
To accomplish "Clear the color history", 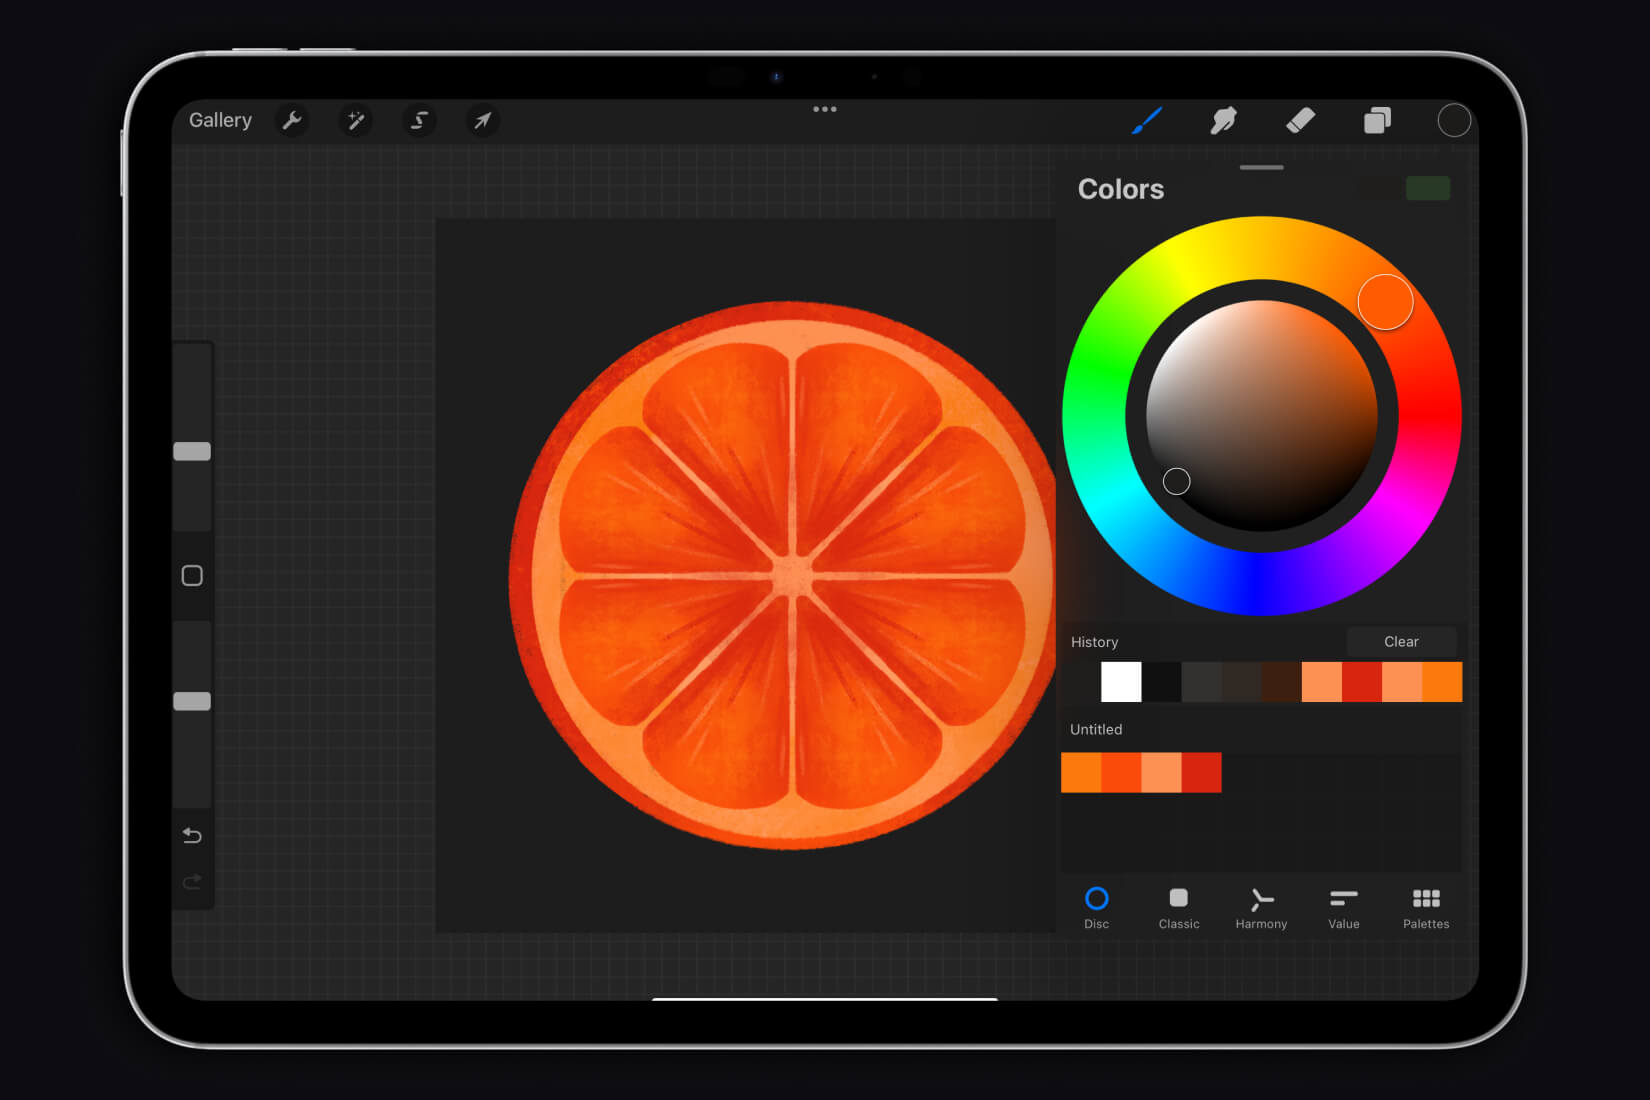I will (x=1401, y=642).
